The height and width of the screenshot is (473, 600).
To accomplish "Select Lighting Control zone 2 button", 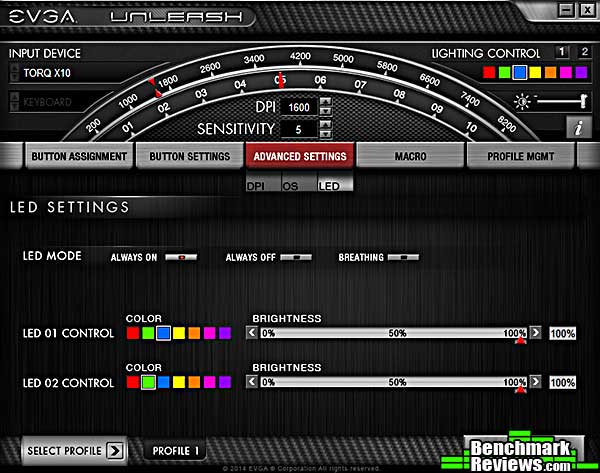I will [584, 52].
